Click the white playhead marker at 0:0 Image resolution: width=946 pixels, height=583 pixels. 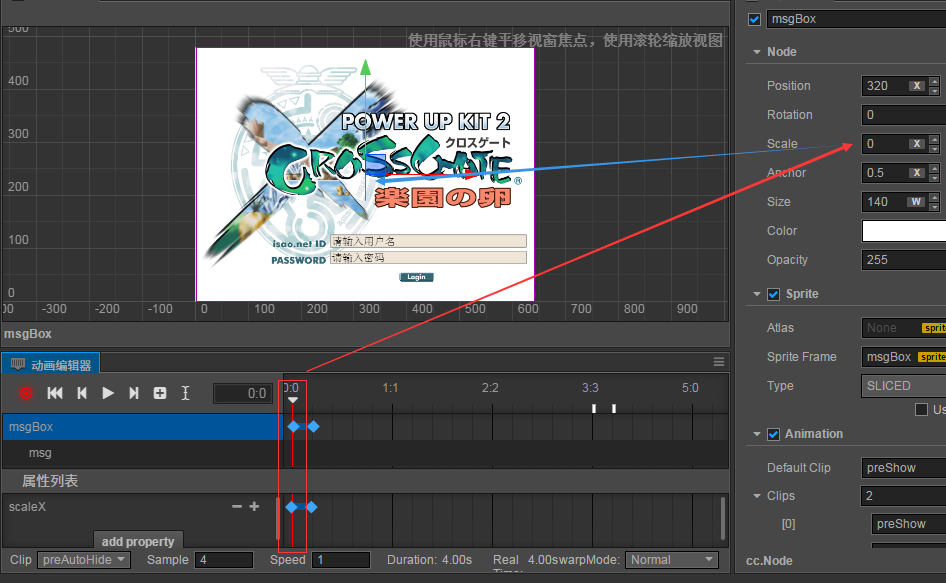click(x=293, y=400)
